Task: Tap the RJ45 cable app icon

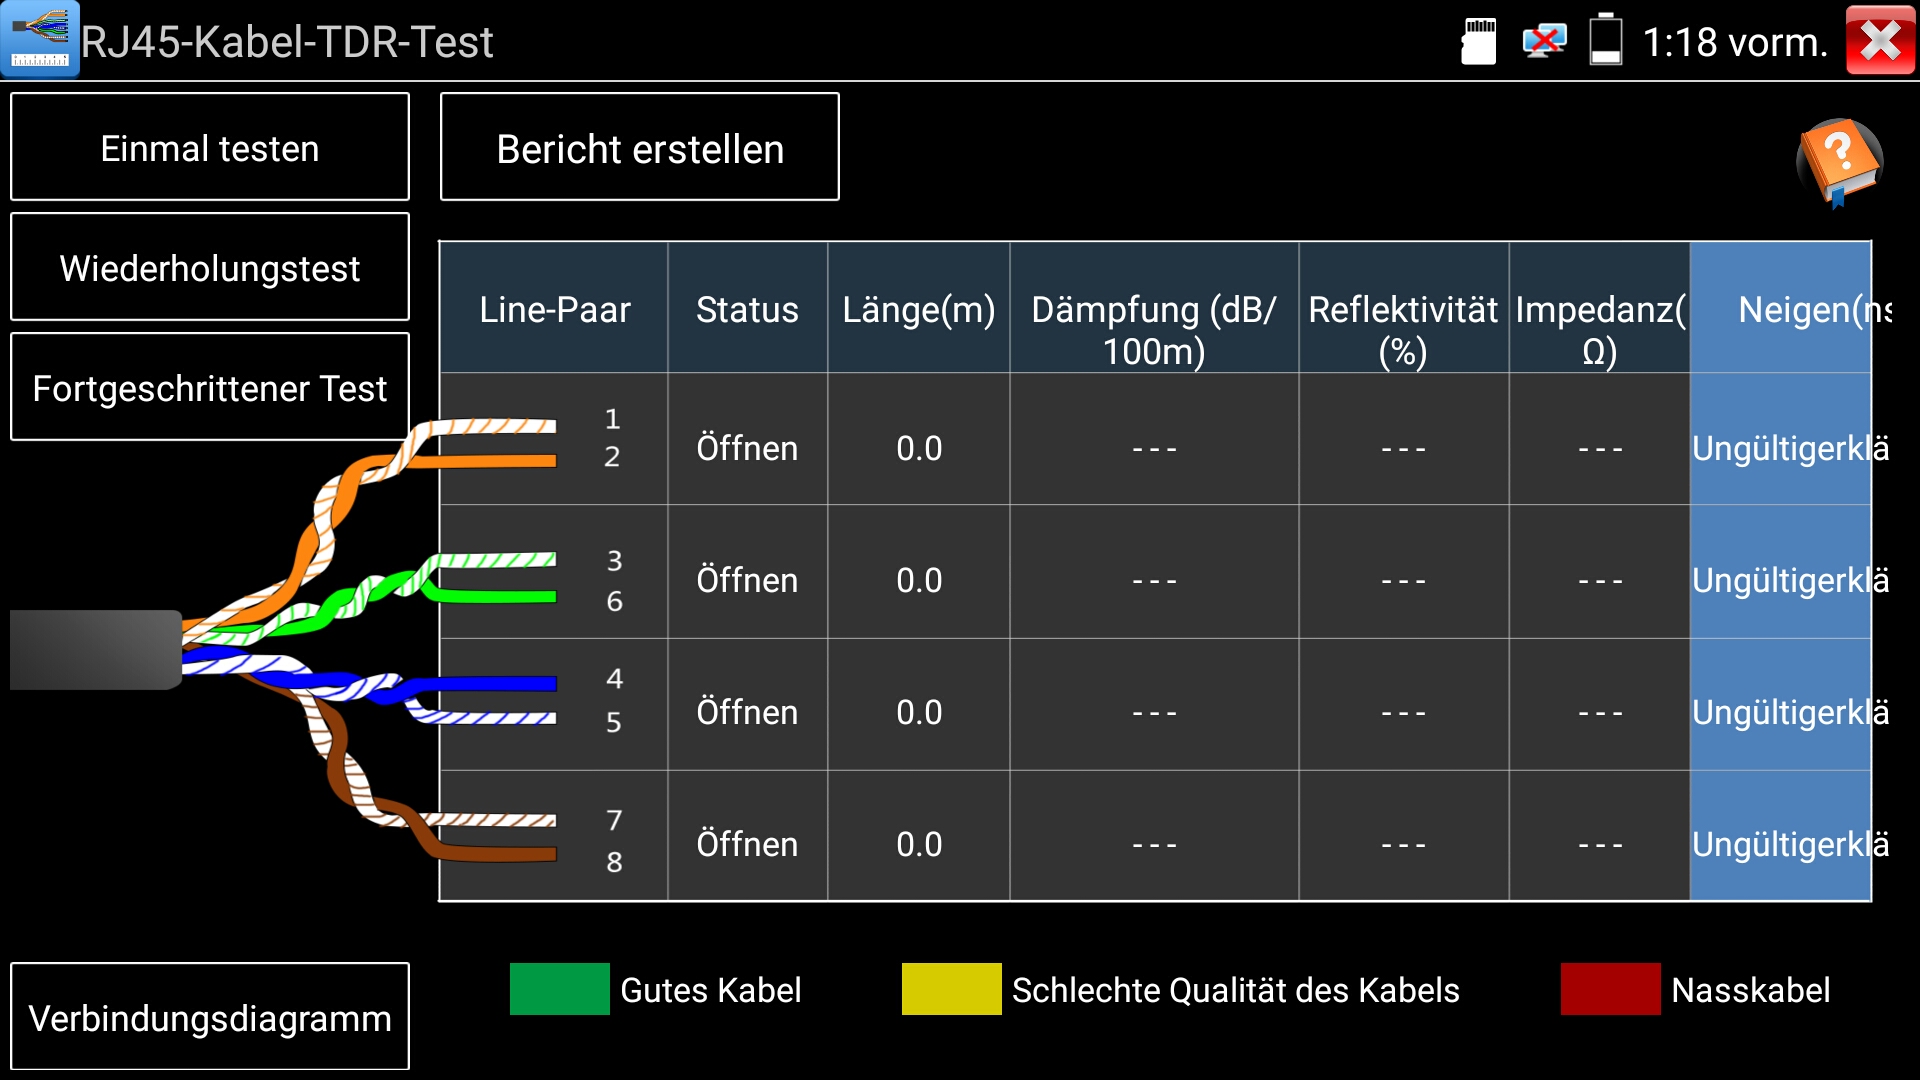Action: coord(40,40)
